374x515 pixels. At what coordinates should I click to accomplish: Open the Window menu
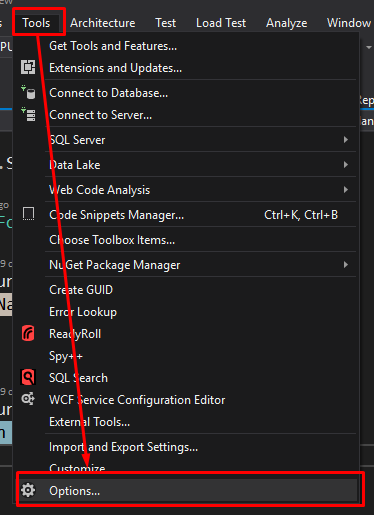point(349,23)
